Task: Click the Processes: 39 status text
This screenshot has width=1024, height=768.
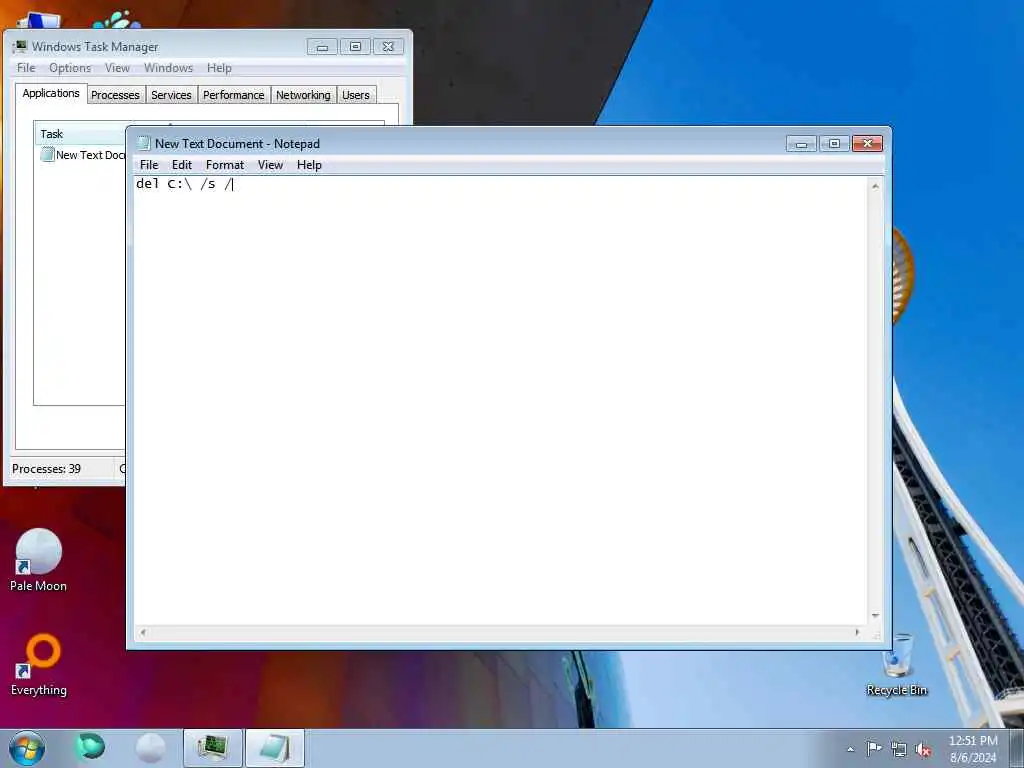Action: [x=46, y=469]
